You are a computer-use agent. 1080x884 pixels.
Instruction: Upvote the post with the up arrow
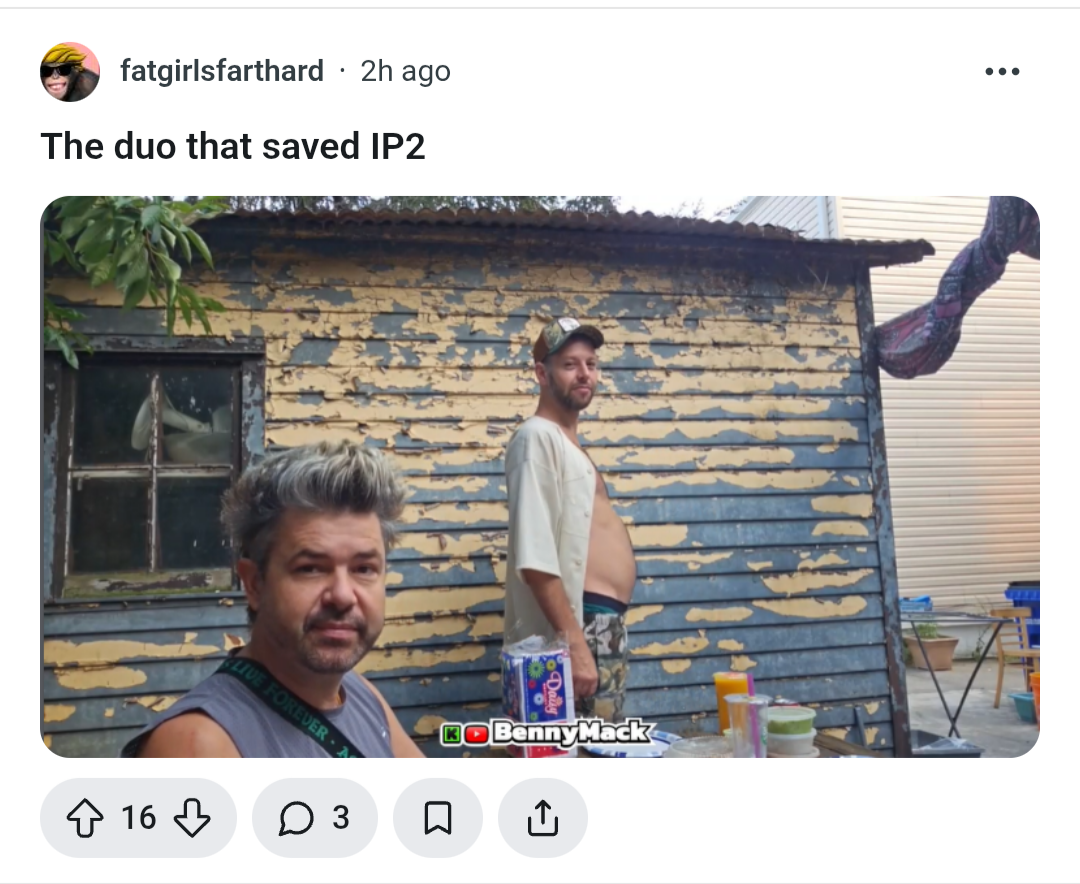coord(85,818)
